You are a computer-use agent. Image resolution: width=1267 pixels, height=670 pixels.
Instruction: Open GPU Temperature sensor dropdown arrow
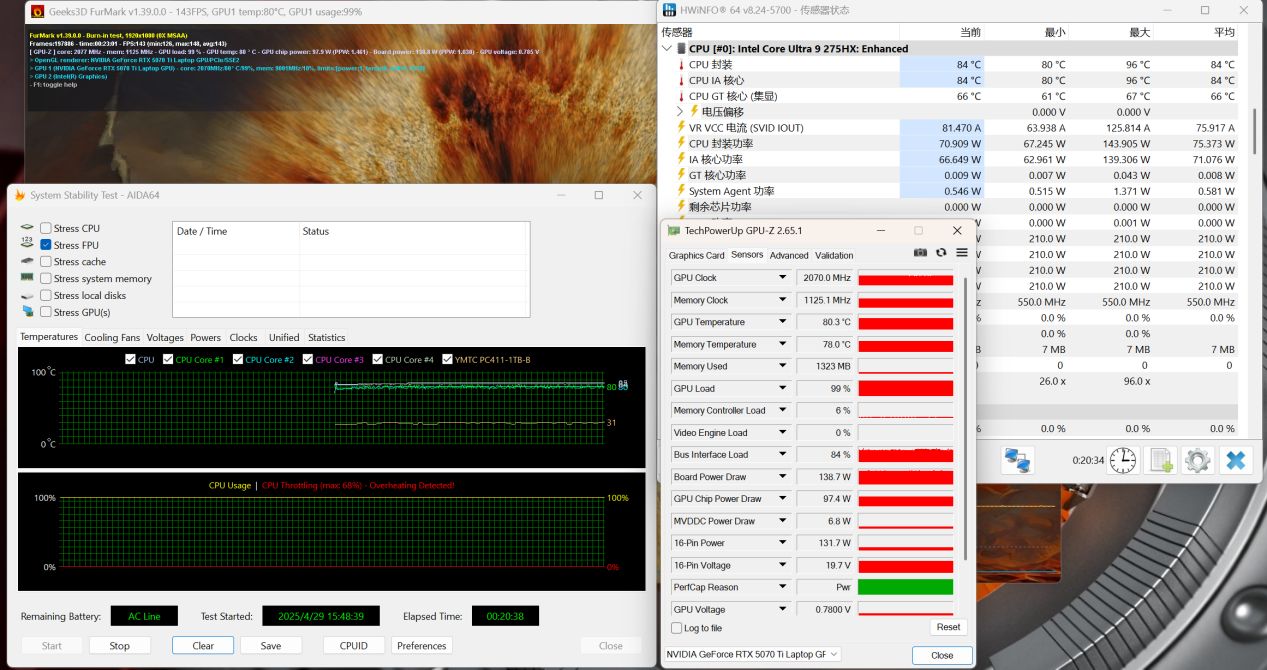click(783, 322)
